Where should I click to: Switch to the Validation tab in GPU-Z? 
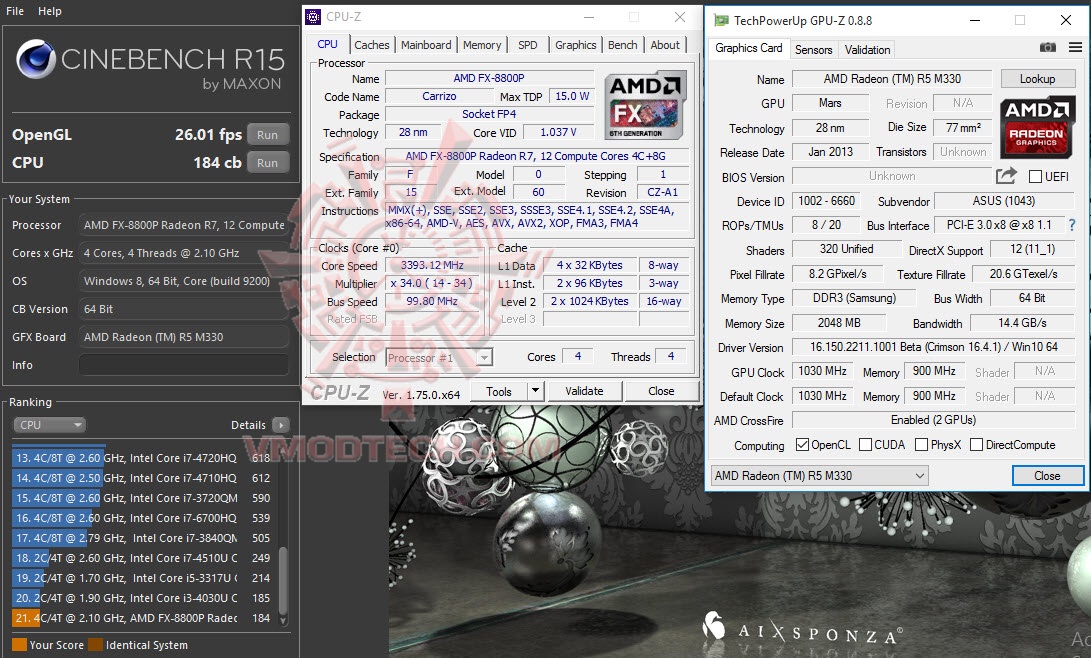click(867, 49)
